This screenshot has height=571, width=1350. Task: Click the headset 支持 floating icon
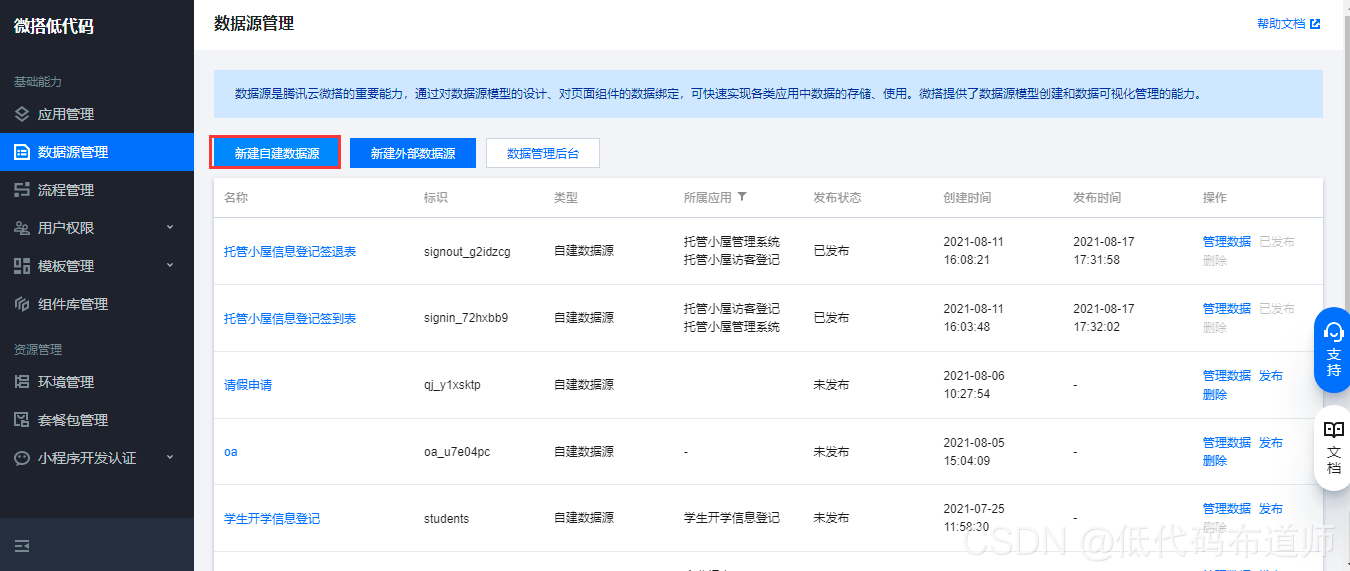pyautogui.click(x=1333, y=331)
